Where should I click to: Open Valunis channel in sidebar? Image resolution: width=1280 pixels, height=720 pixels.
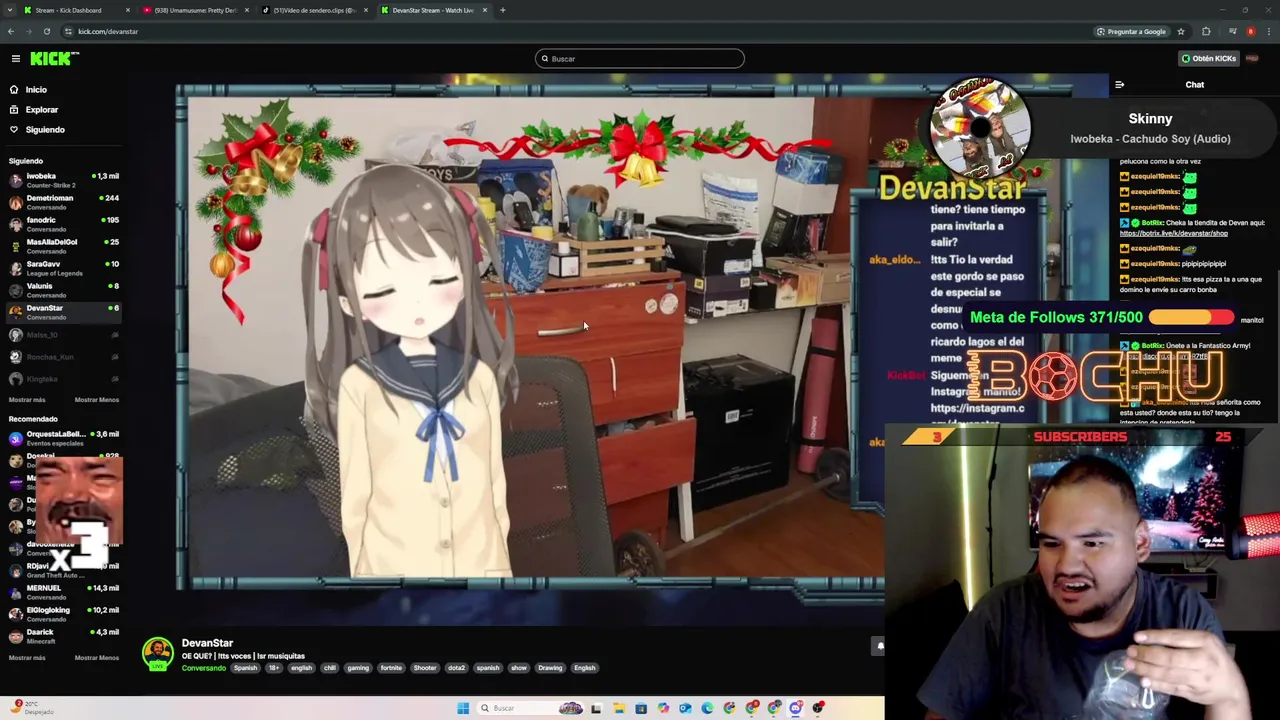pos(63,290)
